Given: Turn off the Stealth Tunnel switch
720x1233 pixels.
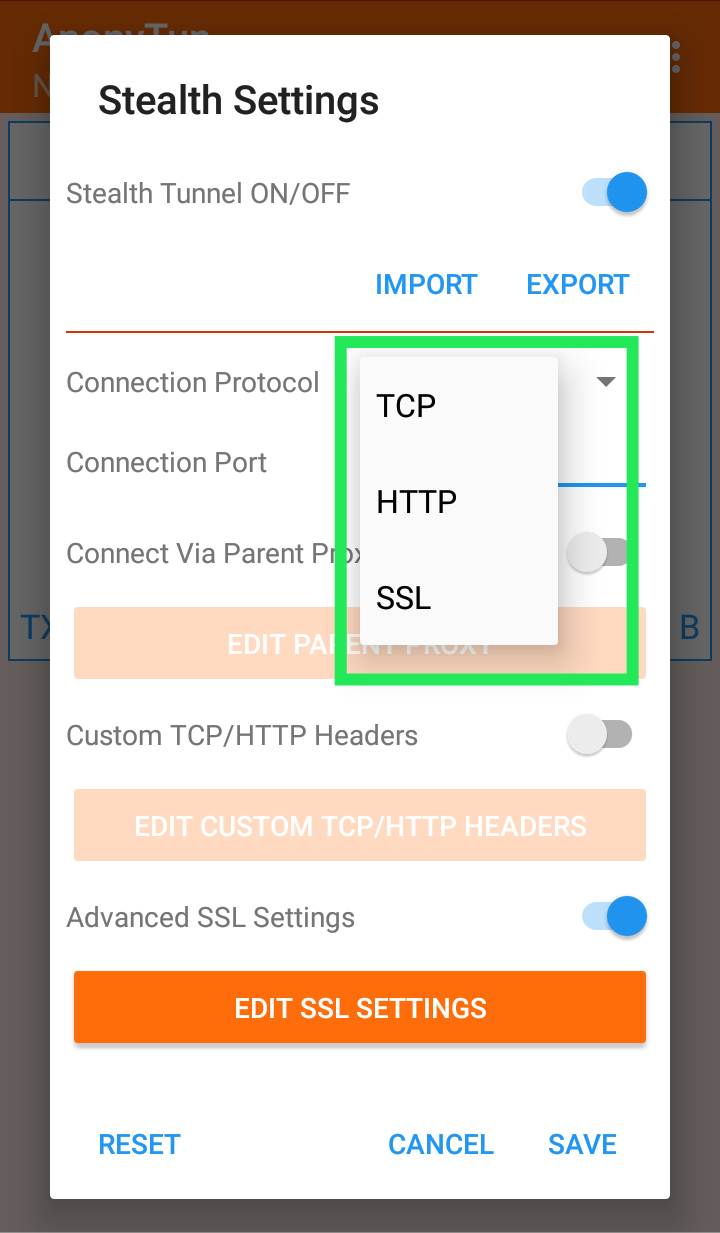Looking at the screenshot, I should (x=615, y=192).
